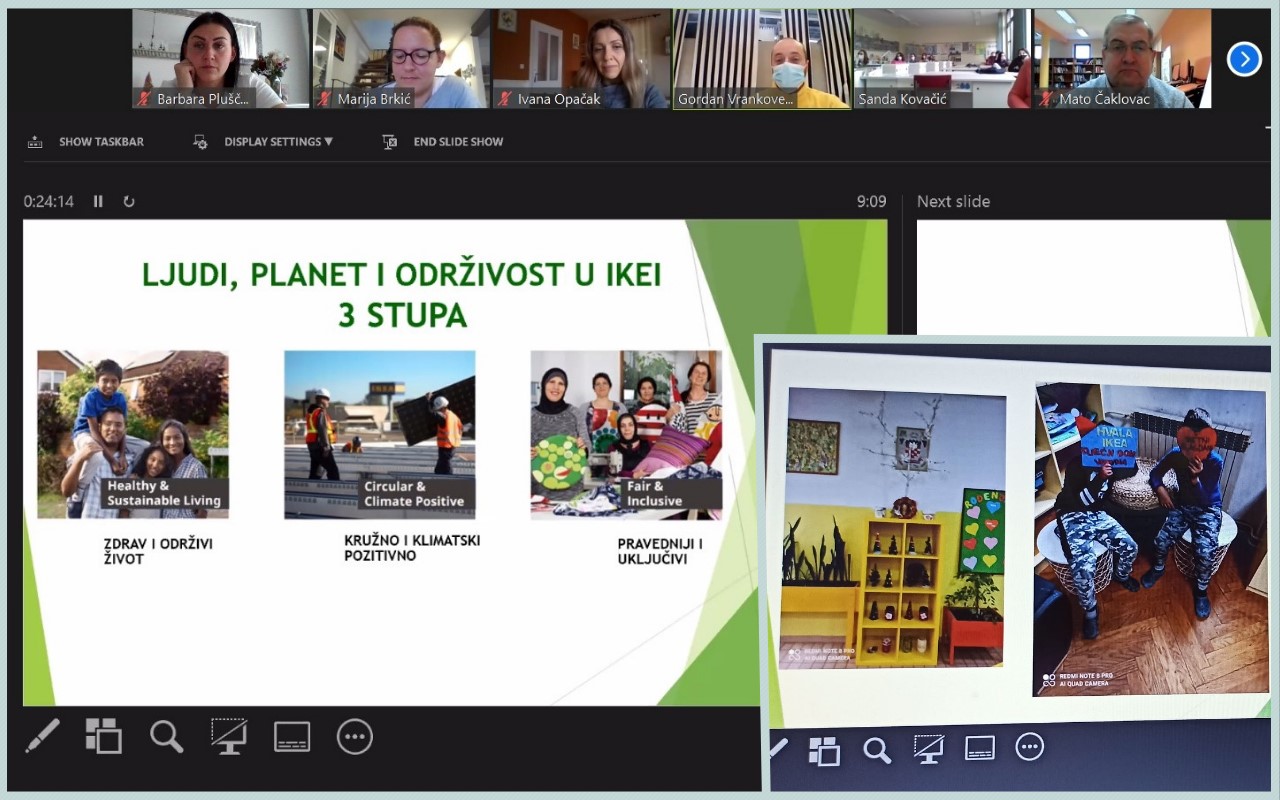
Task: Select Barbara Plušč's video tile
Action: (x=222, y=59)
